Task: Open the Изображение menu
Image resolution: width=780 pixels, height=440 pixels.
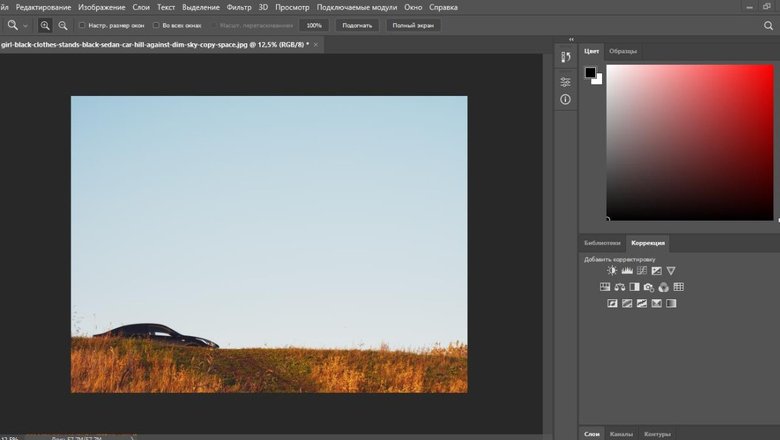Action: point(102,7)
